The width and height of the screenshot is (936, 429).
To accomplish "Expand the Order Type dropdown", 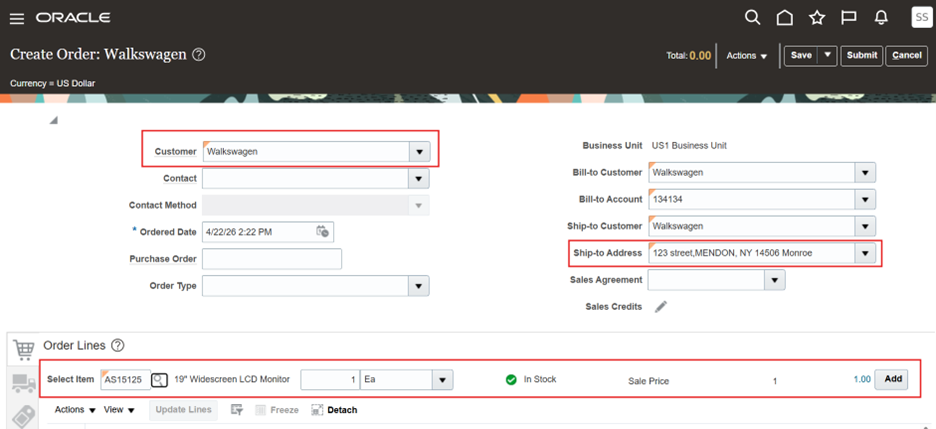I will point(419,286).
